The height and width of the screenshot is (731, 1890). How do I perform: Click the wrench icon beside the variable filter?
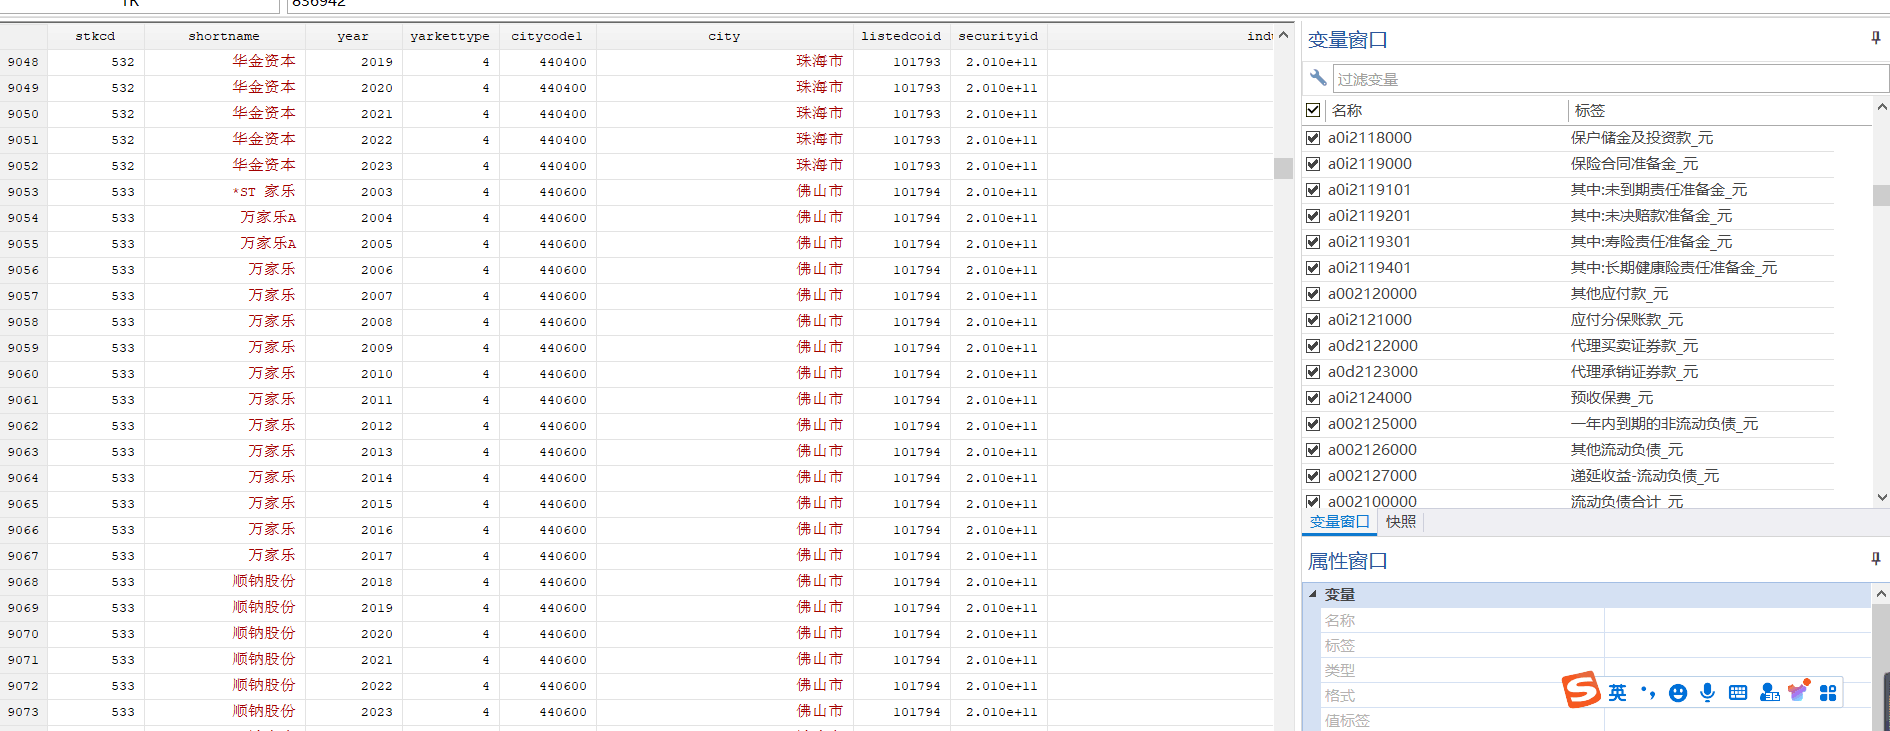pos(1318,78)
